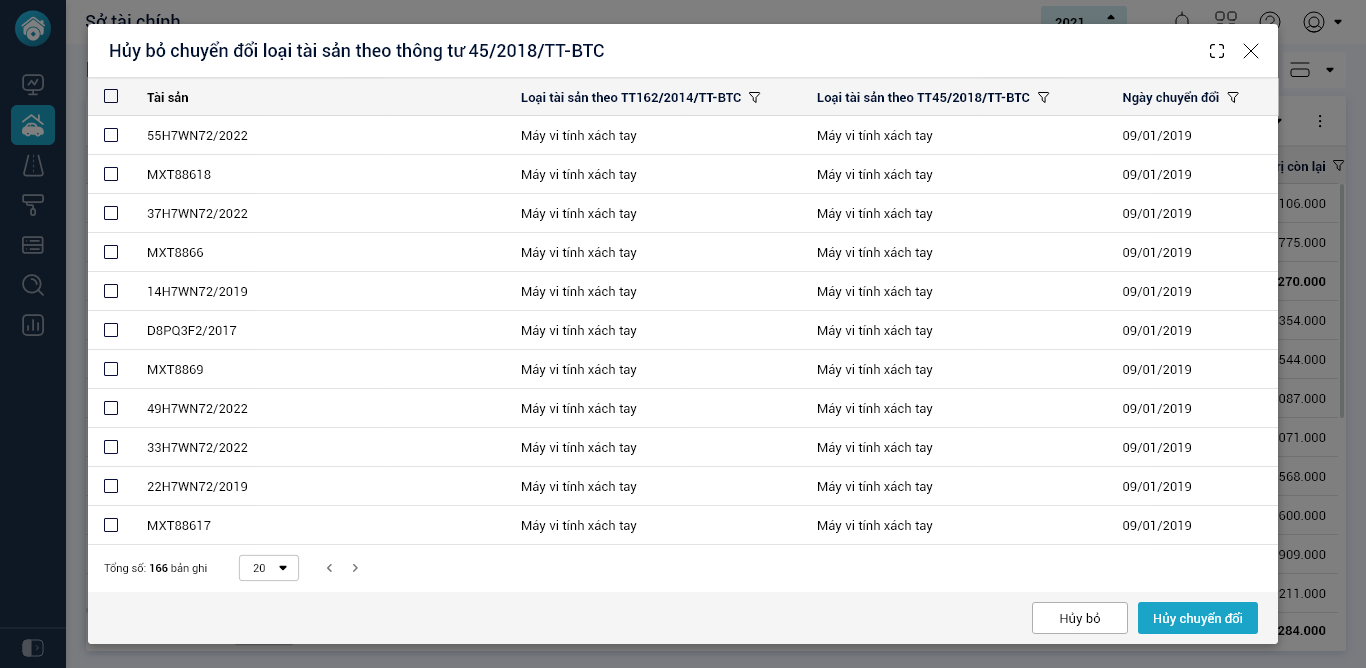Tick the select-all checkbox in the table header
The width and height of the screenshot is (1366, 668).
point(111,97)
